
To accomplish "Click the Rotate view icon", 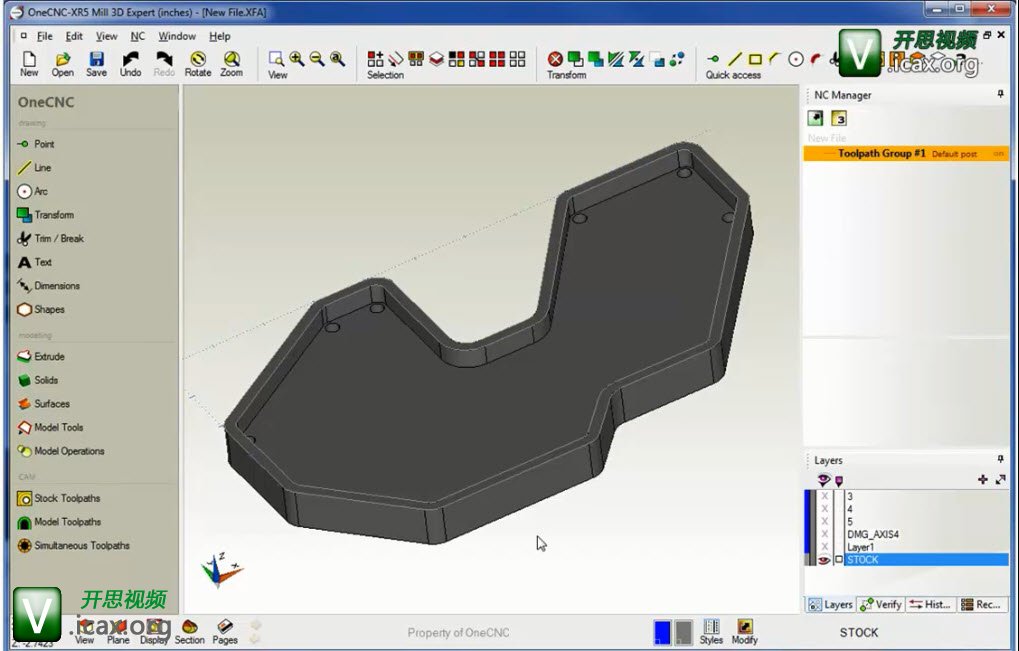I will (x=198, y=64).
